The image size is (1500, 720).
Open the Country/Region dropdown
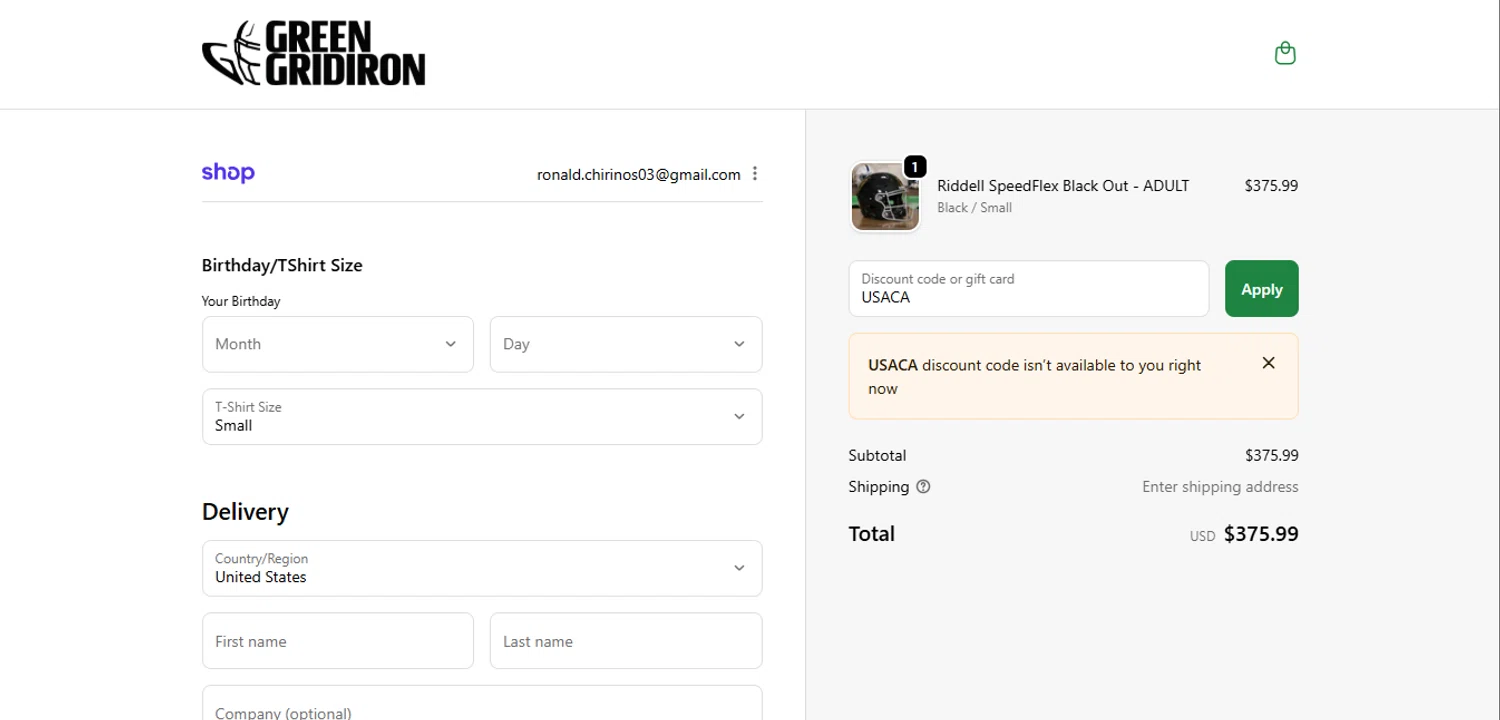(x=482, y=568)
